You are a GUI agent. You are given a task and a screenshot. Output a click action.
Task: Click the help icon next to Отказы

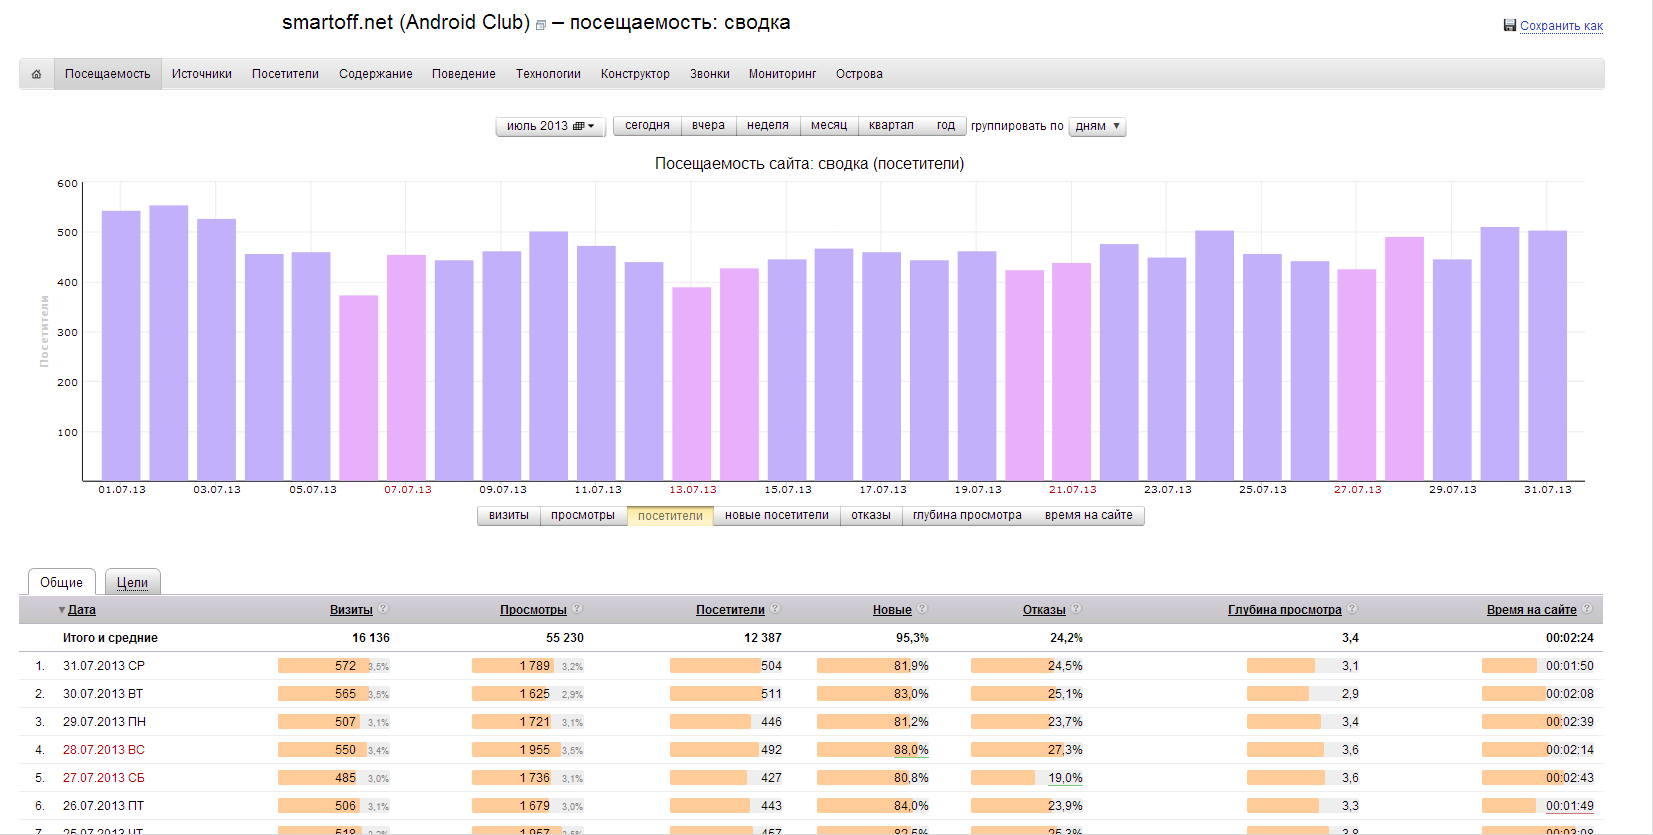point(1076,609)
